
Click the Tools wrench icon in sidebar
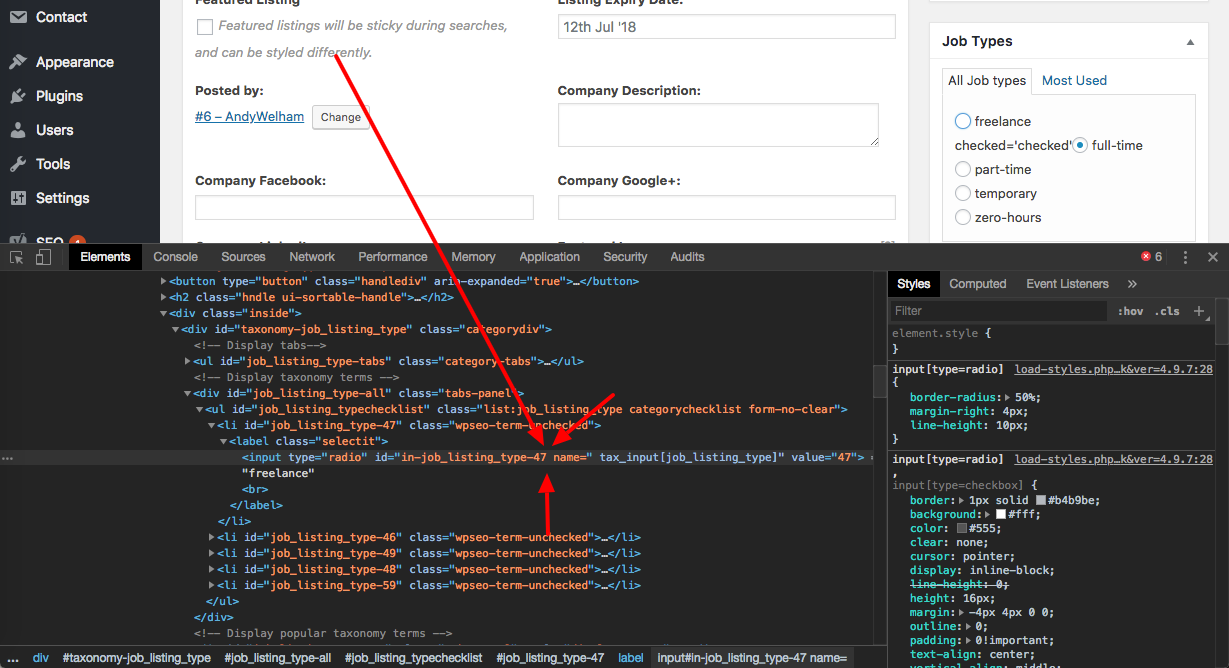[18, 164]
